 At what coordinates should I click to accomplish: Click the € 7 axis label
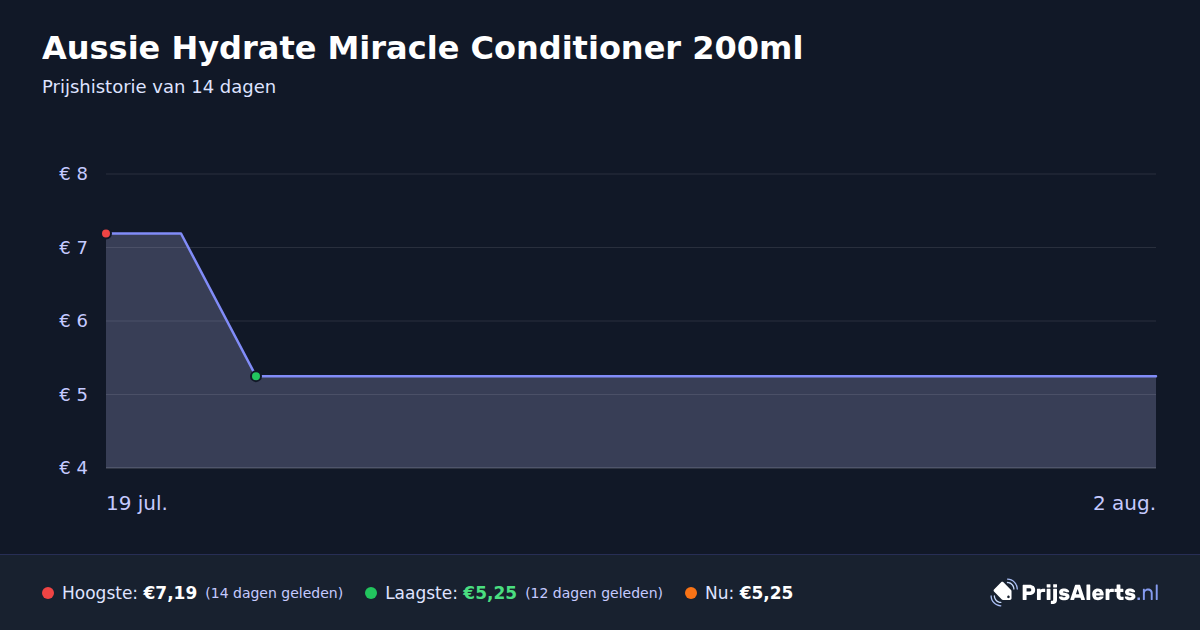coord(74,247)
